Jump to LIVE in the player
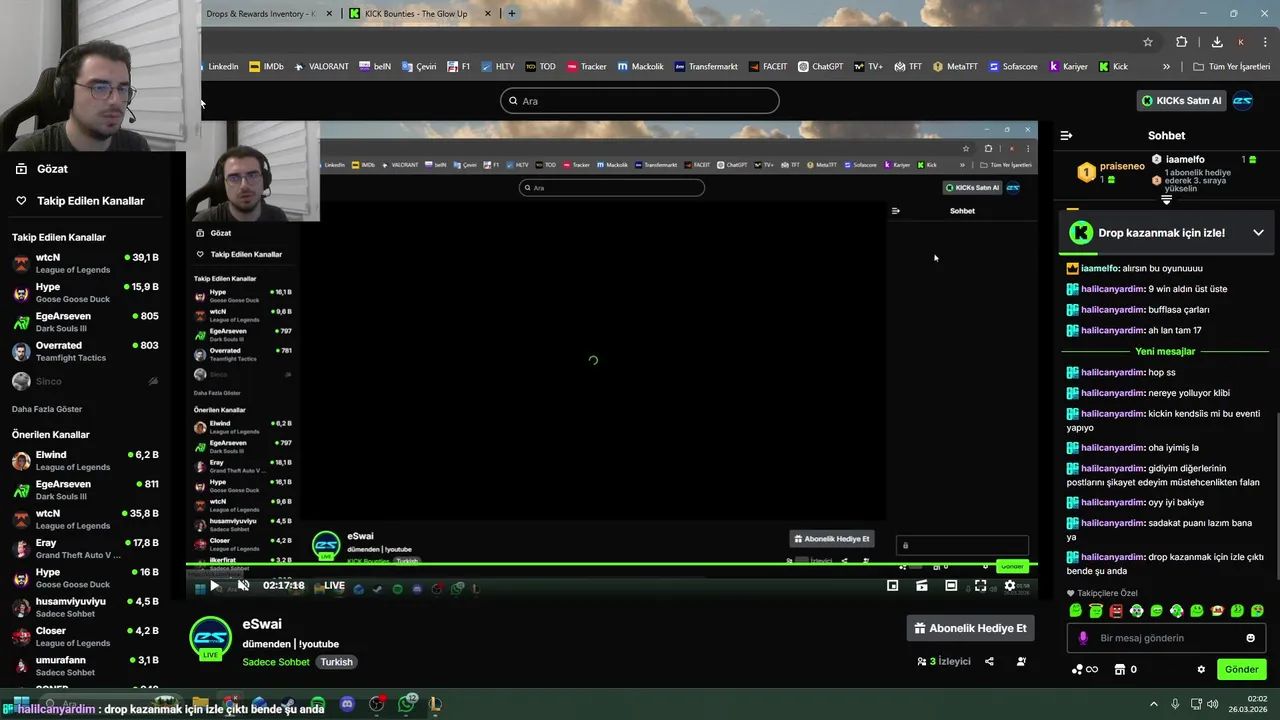Screen dimensions: 1280x720 point(334,586)
